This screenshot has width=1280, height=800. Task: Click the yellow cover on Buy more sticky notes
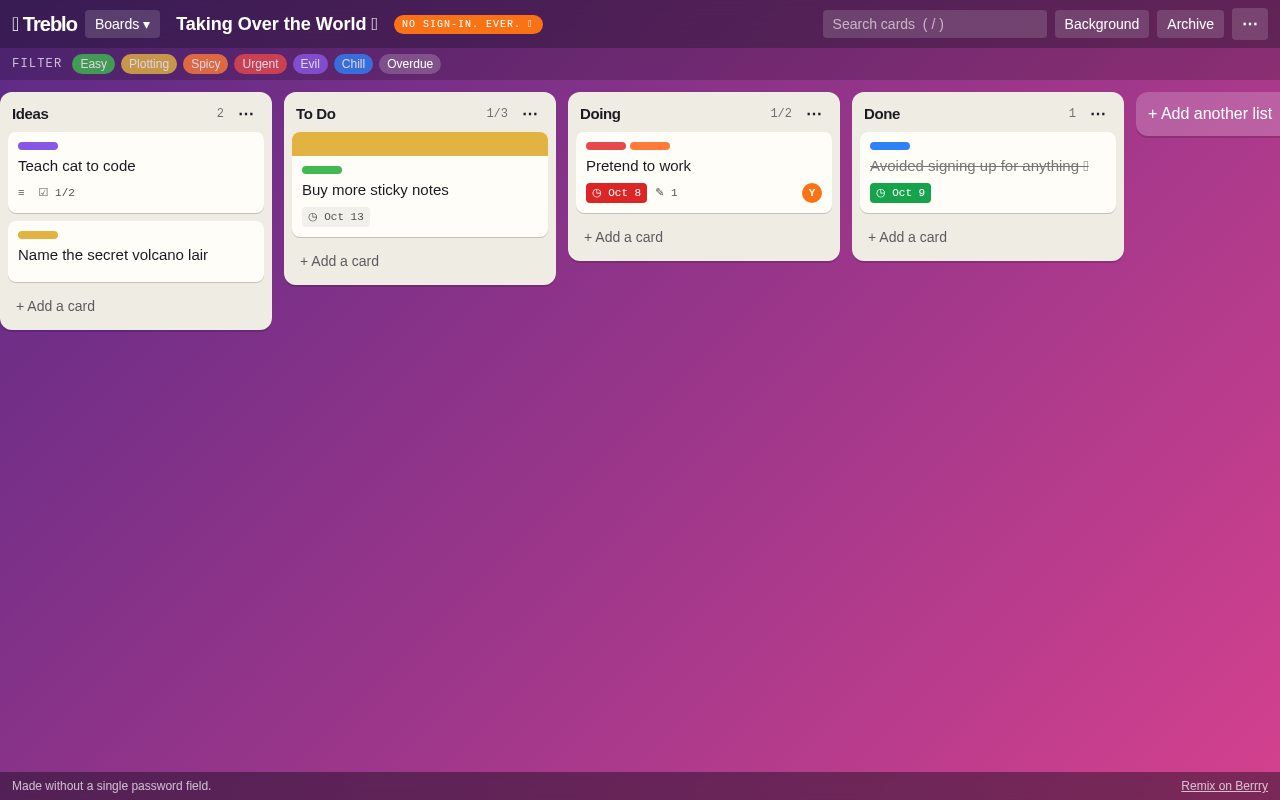click(420, 144)
